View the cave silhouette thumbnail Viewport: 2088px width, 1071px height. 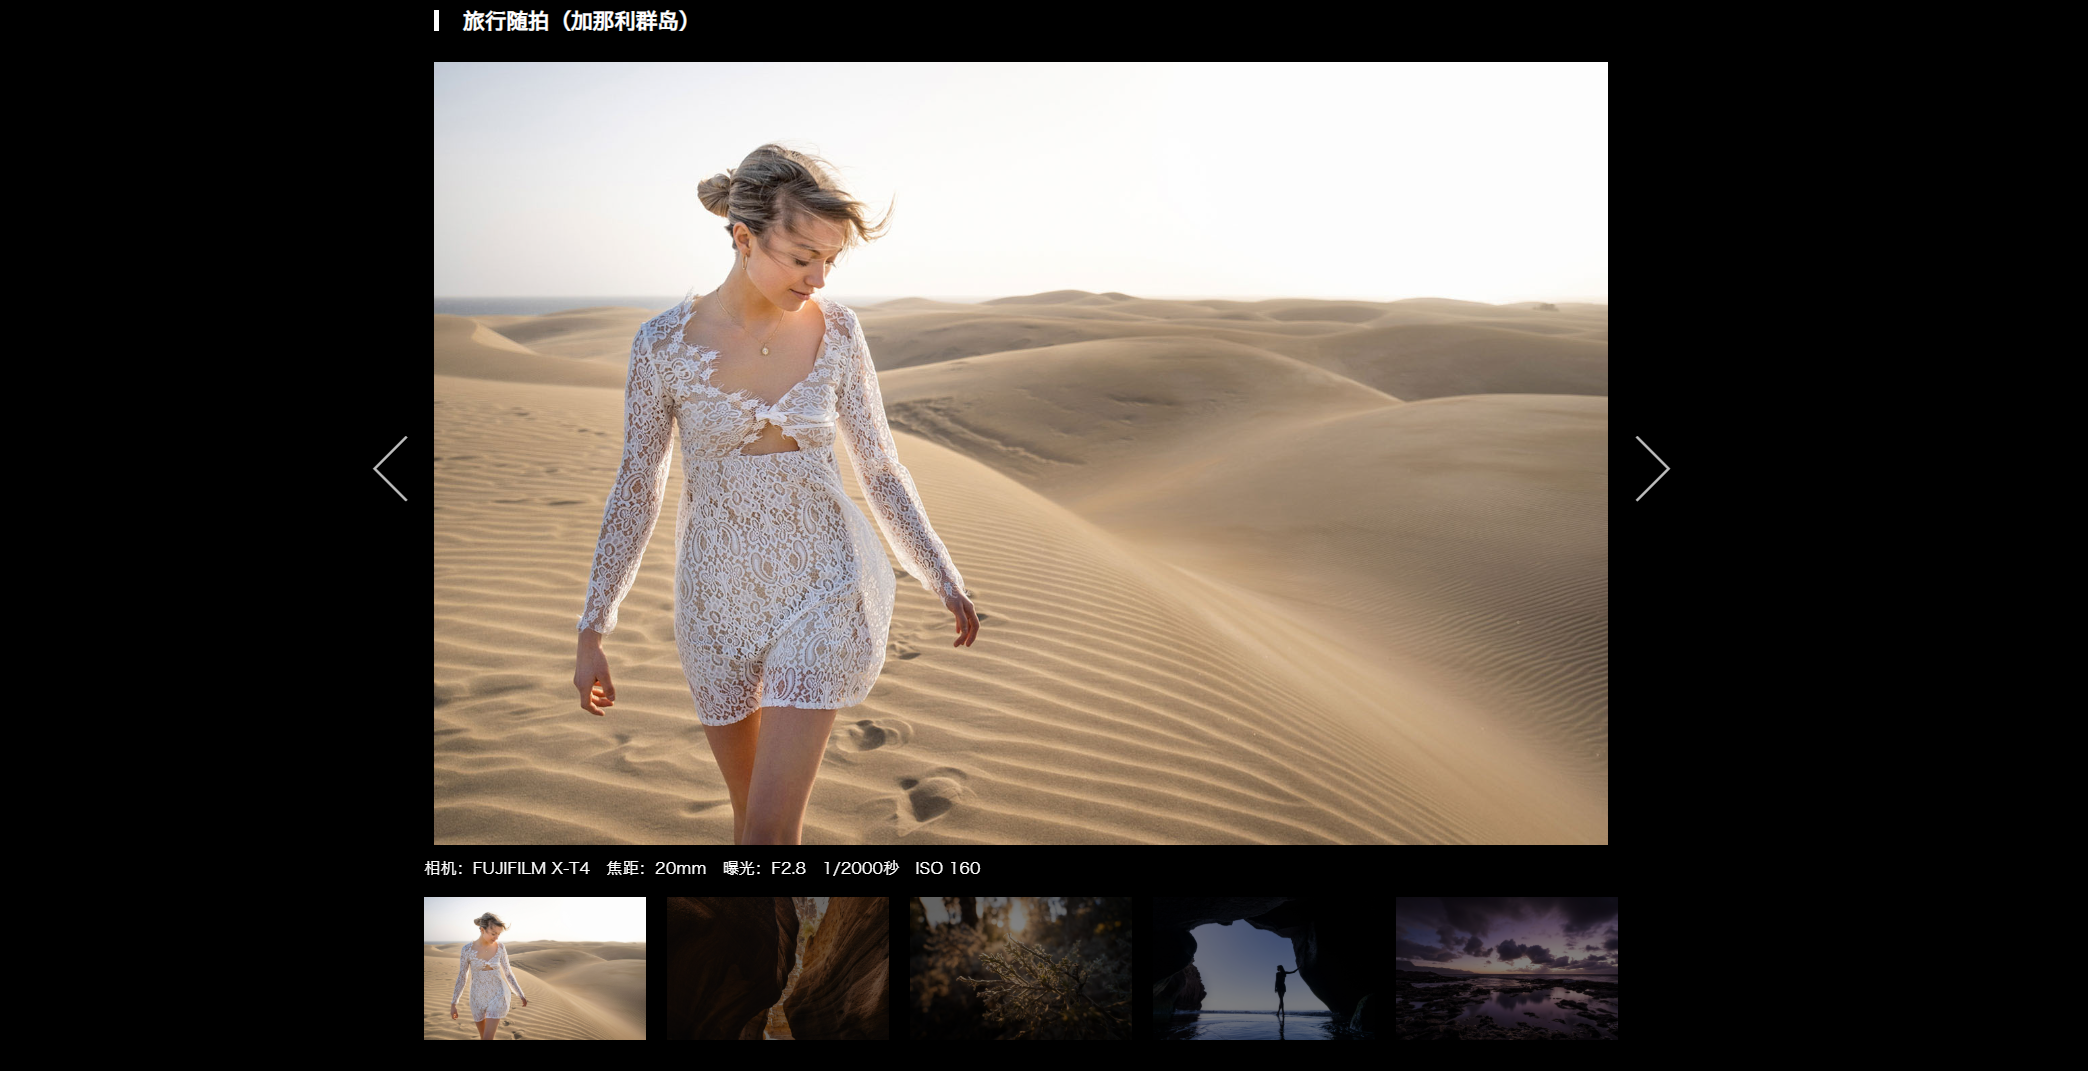[1264, 968]
